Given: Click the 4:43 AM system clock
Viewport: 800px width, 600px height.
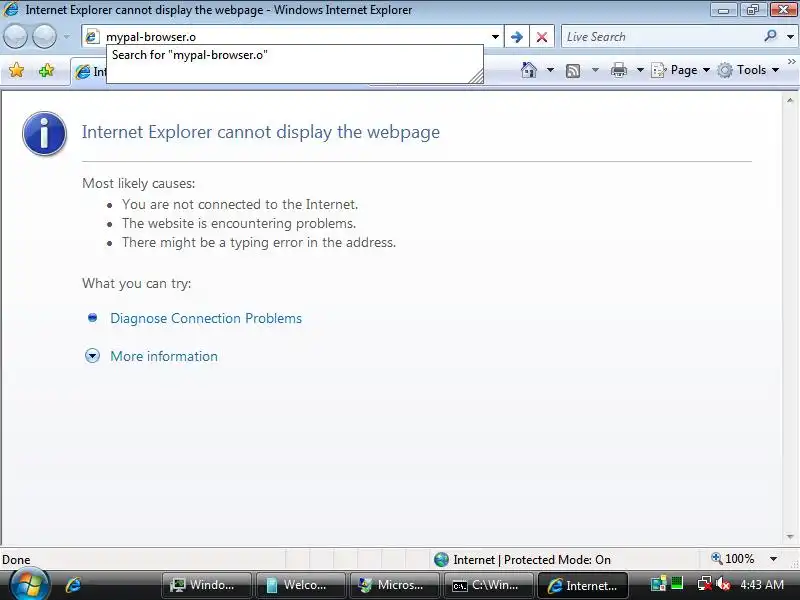Looking at the screenshot, I should coord(762,585).
